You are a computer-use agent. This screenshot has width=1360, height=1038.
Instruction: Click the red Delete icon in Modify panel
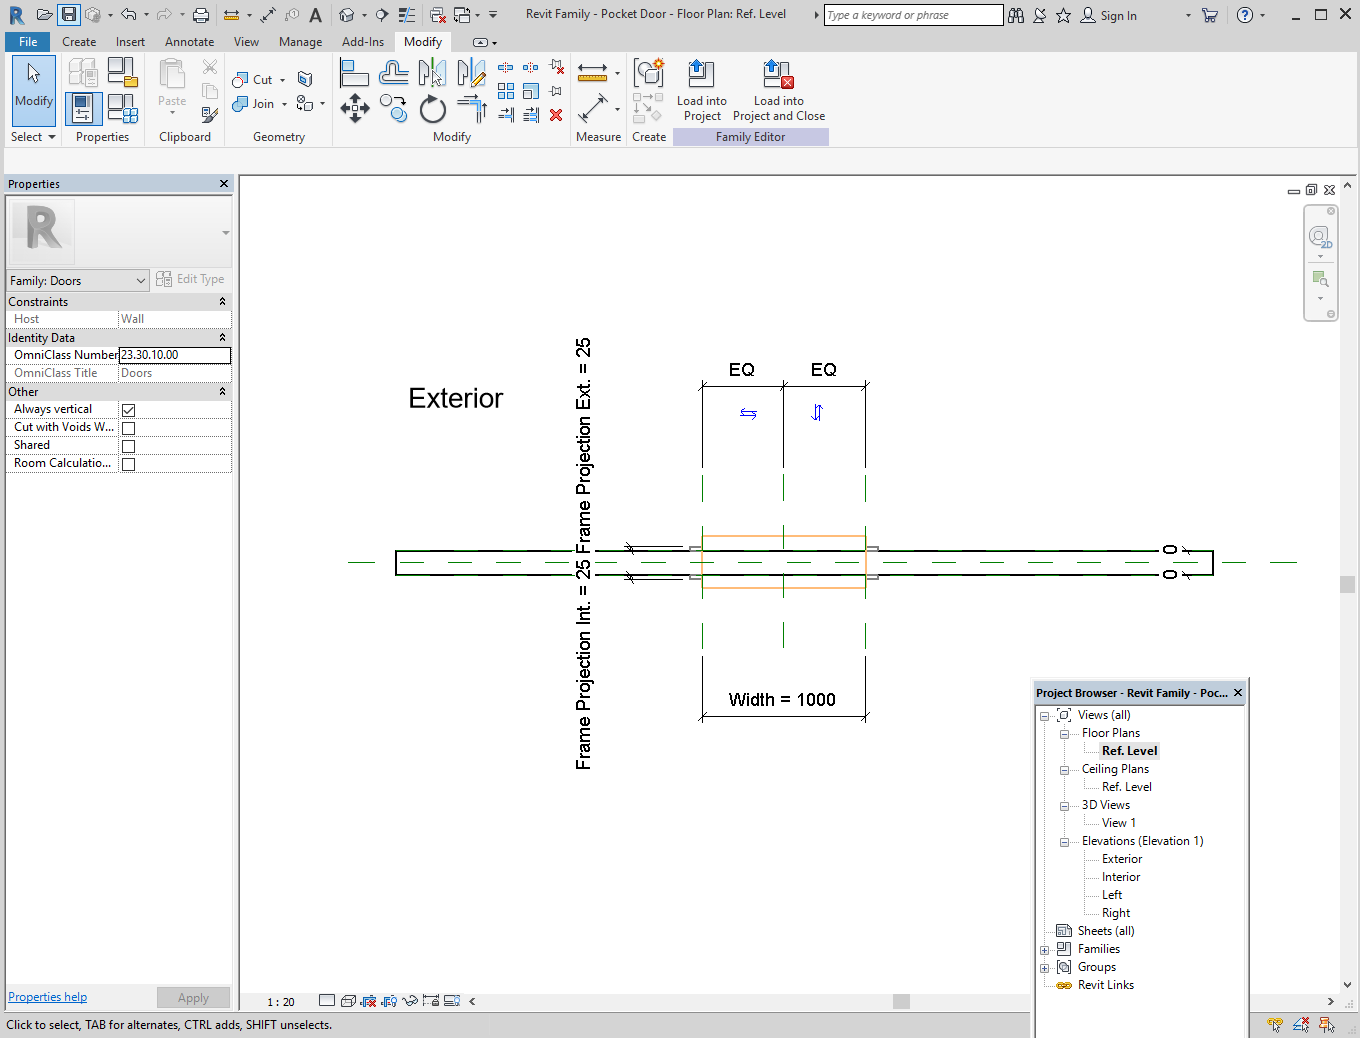pos(556,115)
